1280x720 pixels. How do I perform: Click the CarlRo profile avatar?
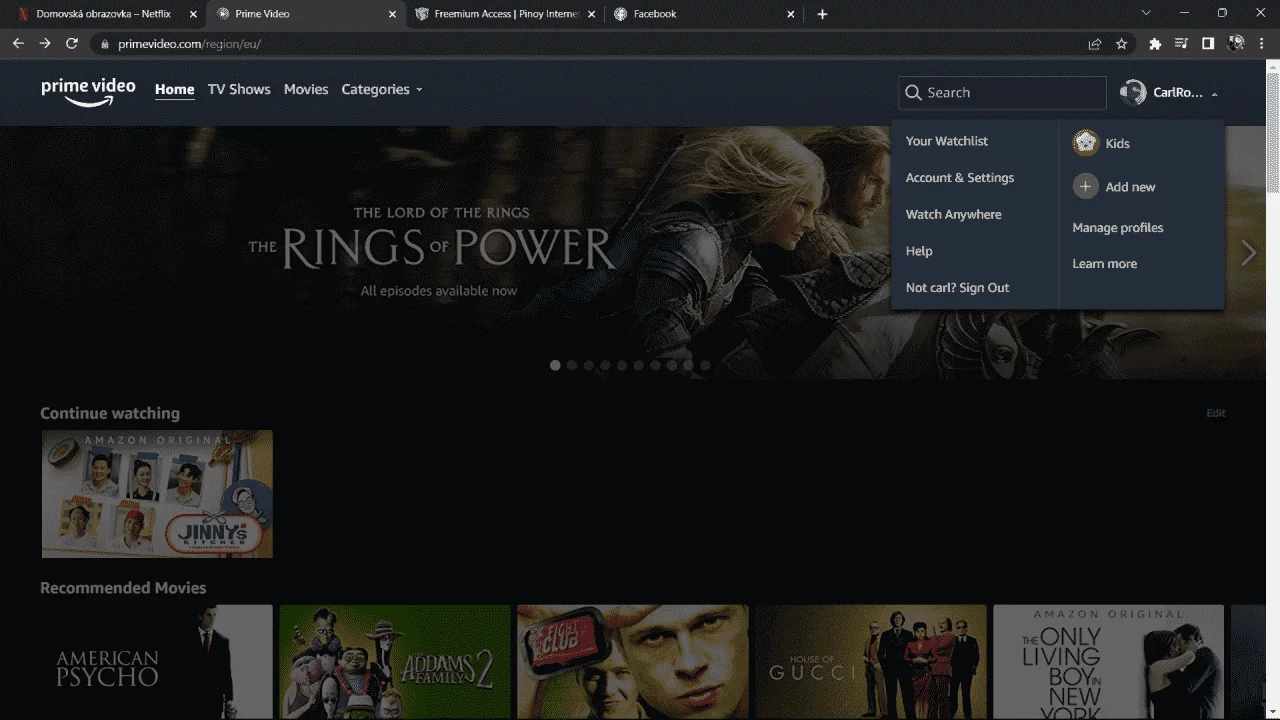1133,92
